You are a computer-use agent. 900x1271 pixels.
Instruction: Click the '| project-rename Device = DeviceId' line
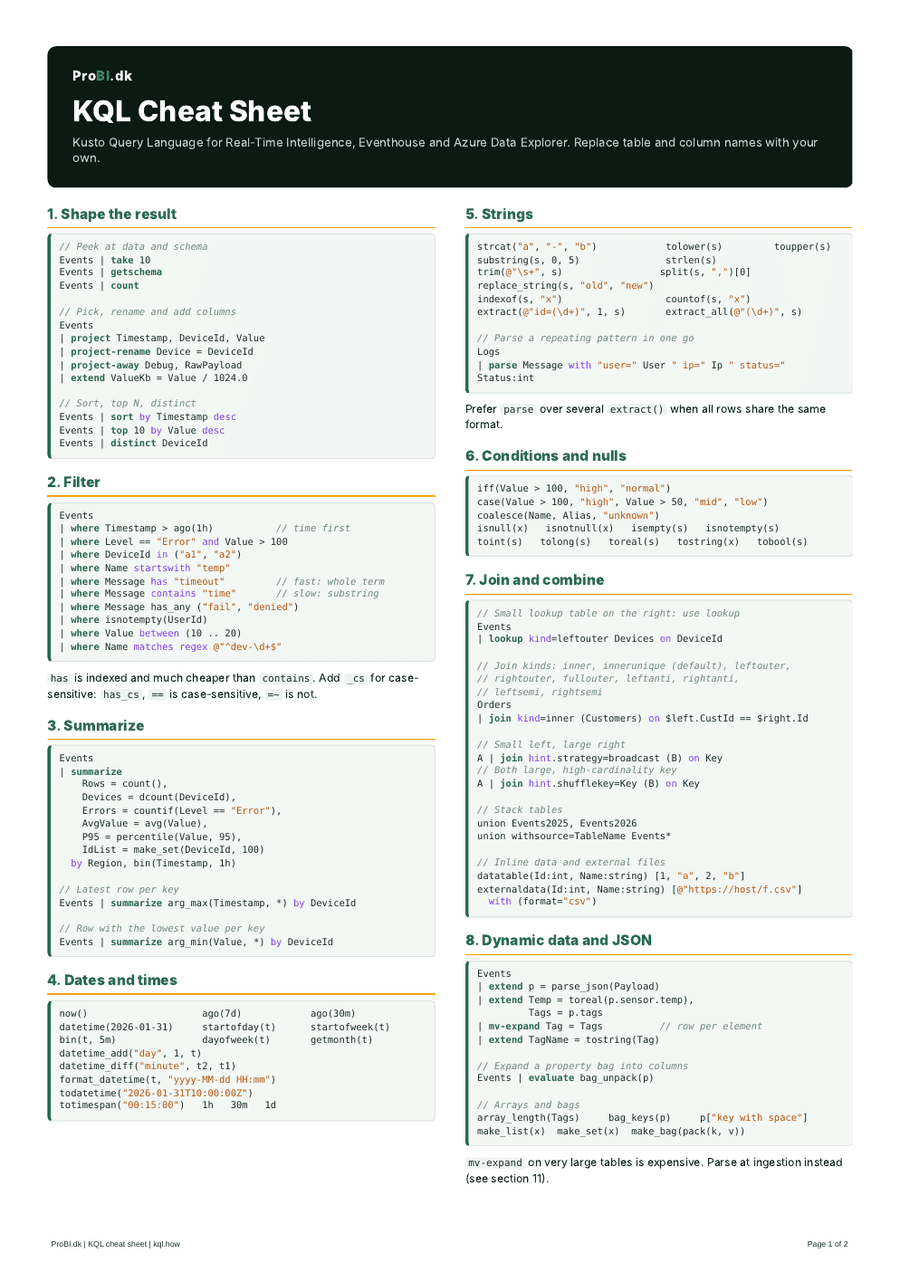click(x=156, y=351)
